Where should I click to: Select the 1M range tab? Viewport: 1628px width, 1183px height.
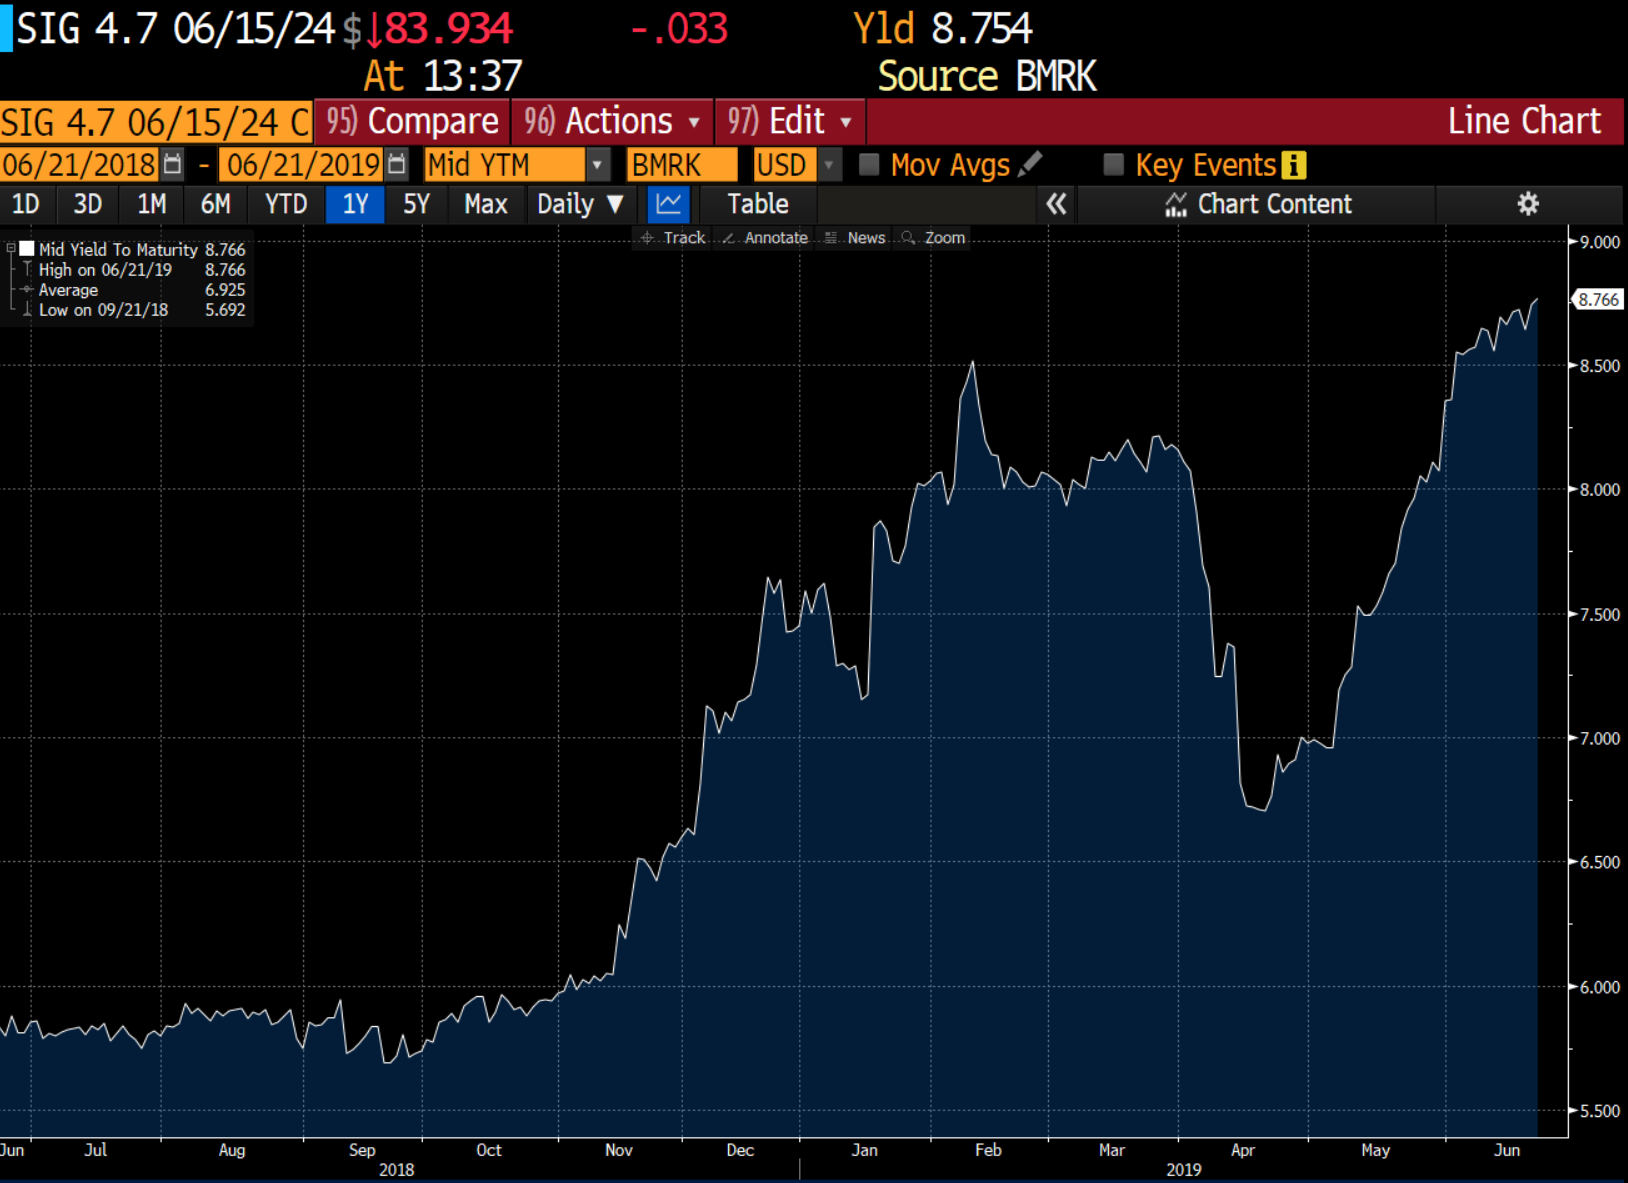152,204
